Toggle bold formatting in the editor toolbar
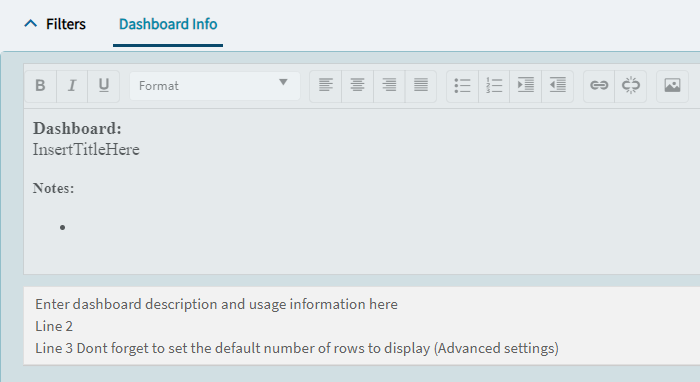The image size is (700, 382). tap(41, 86)
